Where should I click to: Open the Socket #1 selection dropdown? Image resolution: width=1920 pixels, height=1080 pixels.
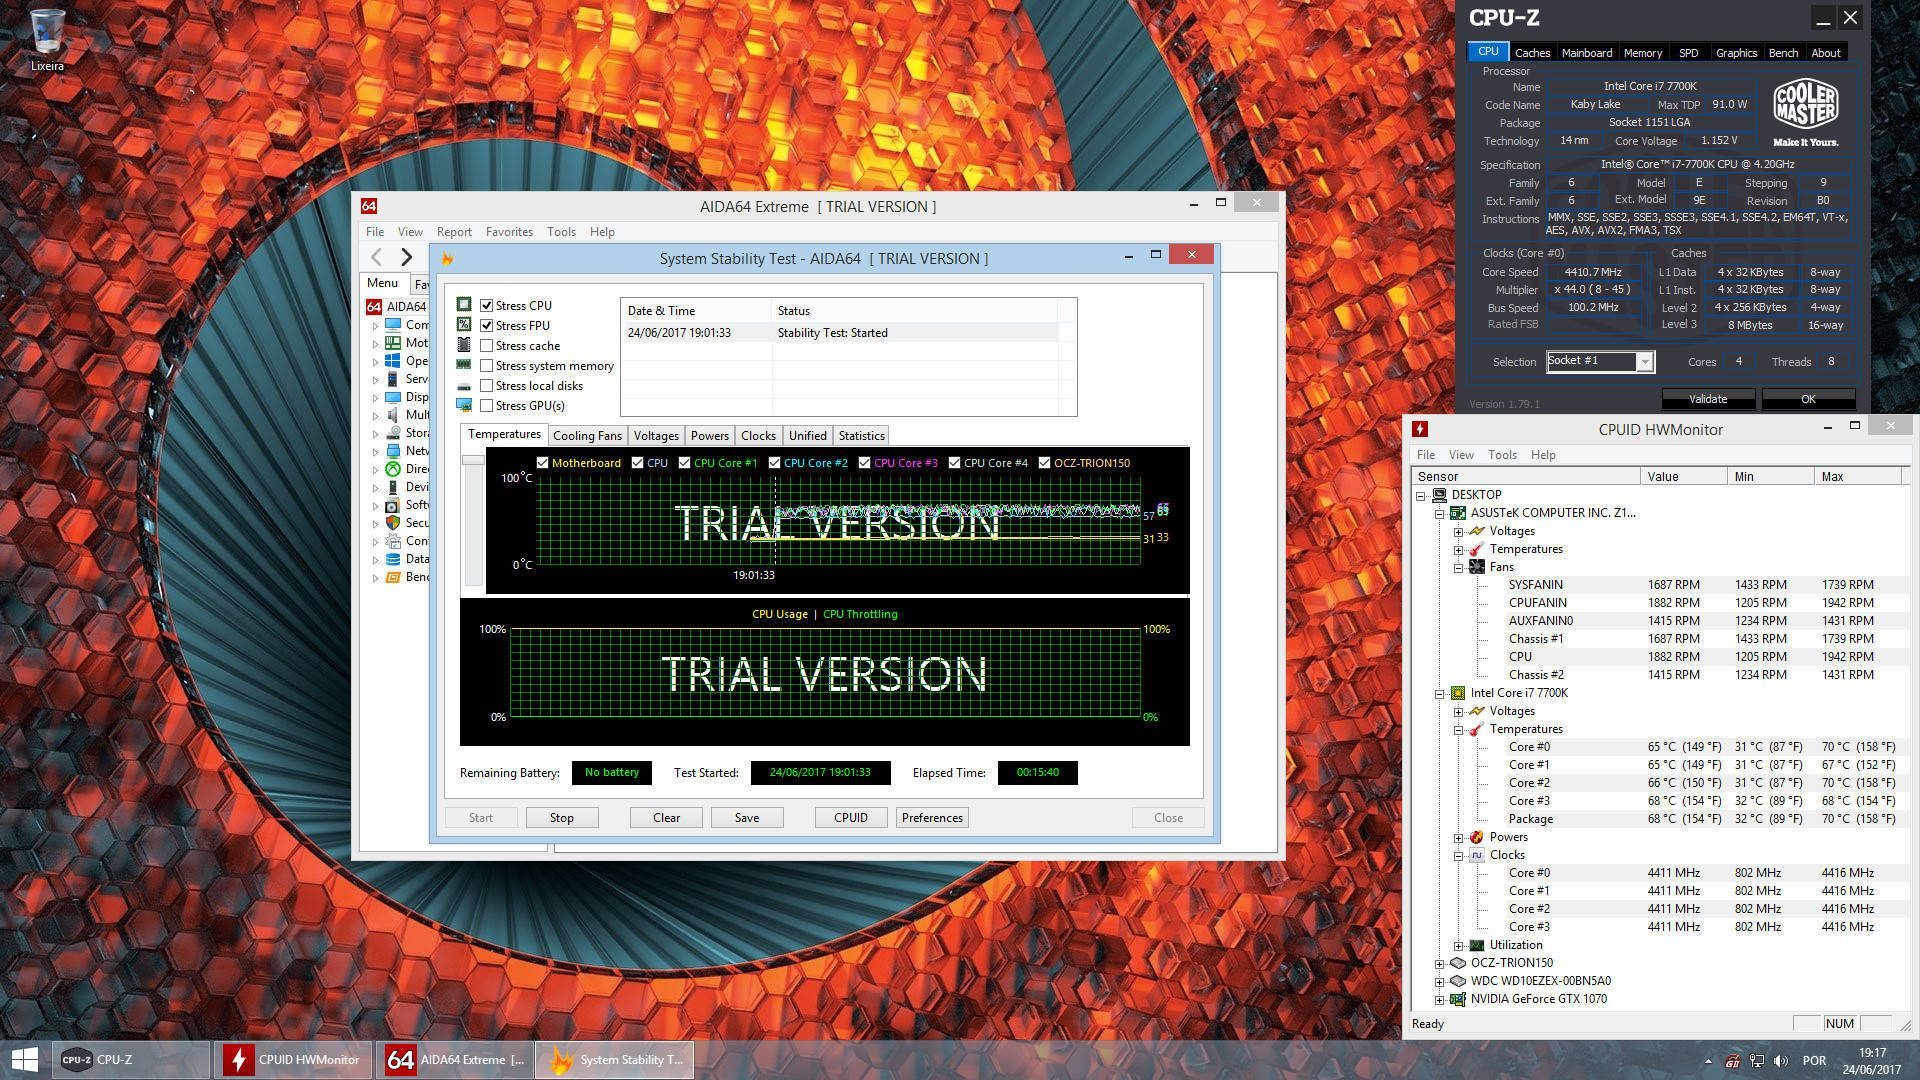1644,362
